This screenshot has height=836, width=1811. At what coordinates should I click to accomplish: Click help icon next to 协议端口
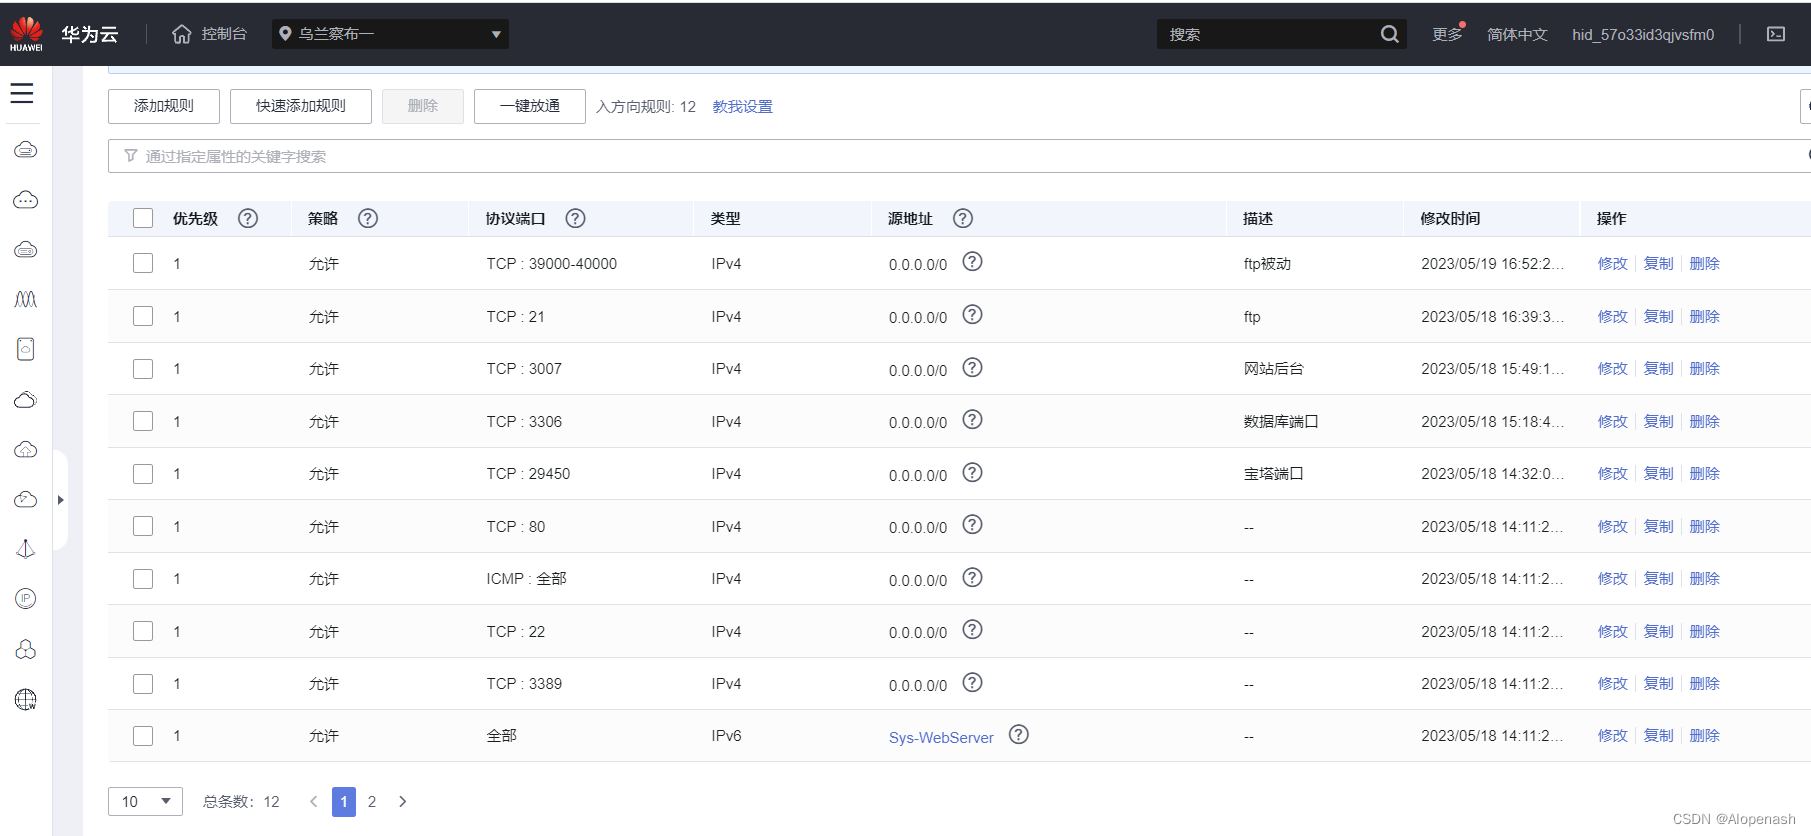pos(575,218)
